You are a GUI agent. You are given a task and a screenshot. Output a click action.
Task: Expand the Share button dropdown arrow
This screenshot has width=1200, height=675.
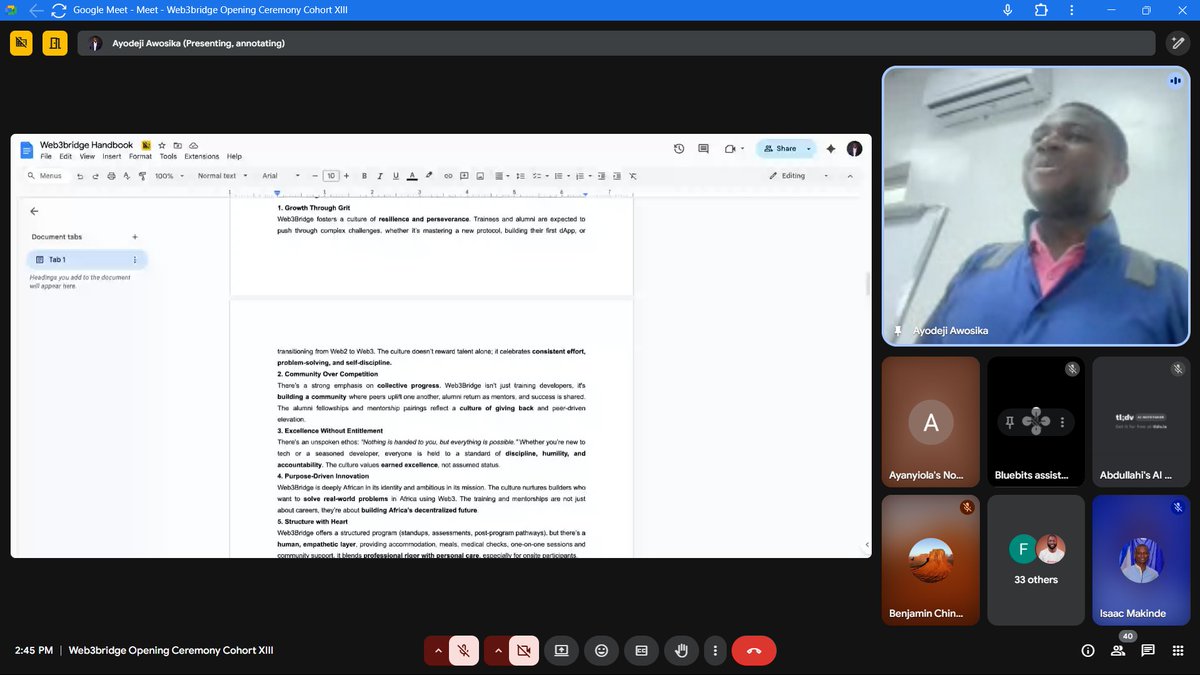click(808, 148)
